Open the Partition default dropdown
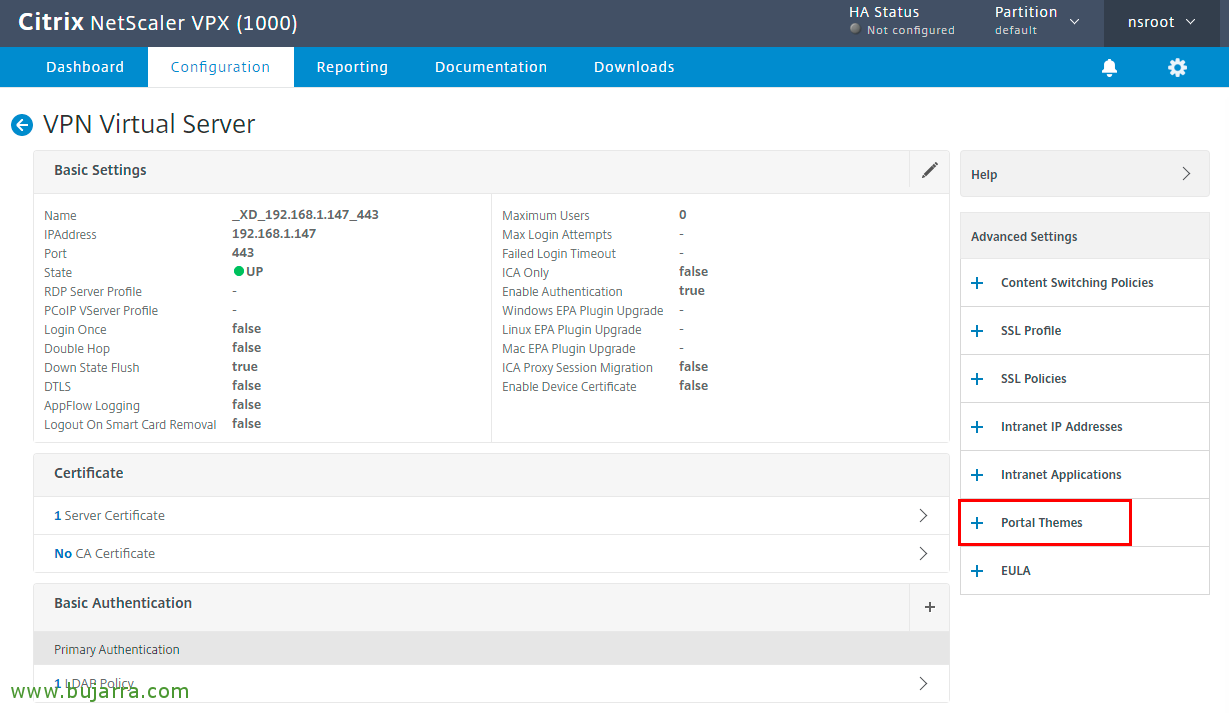 click(1037, 21)
